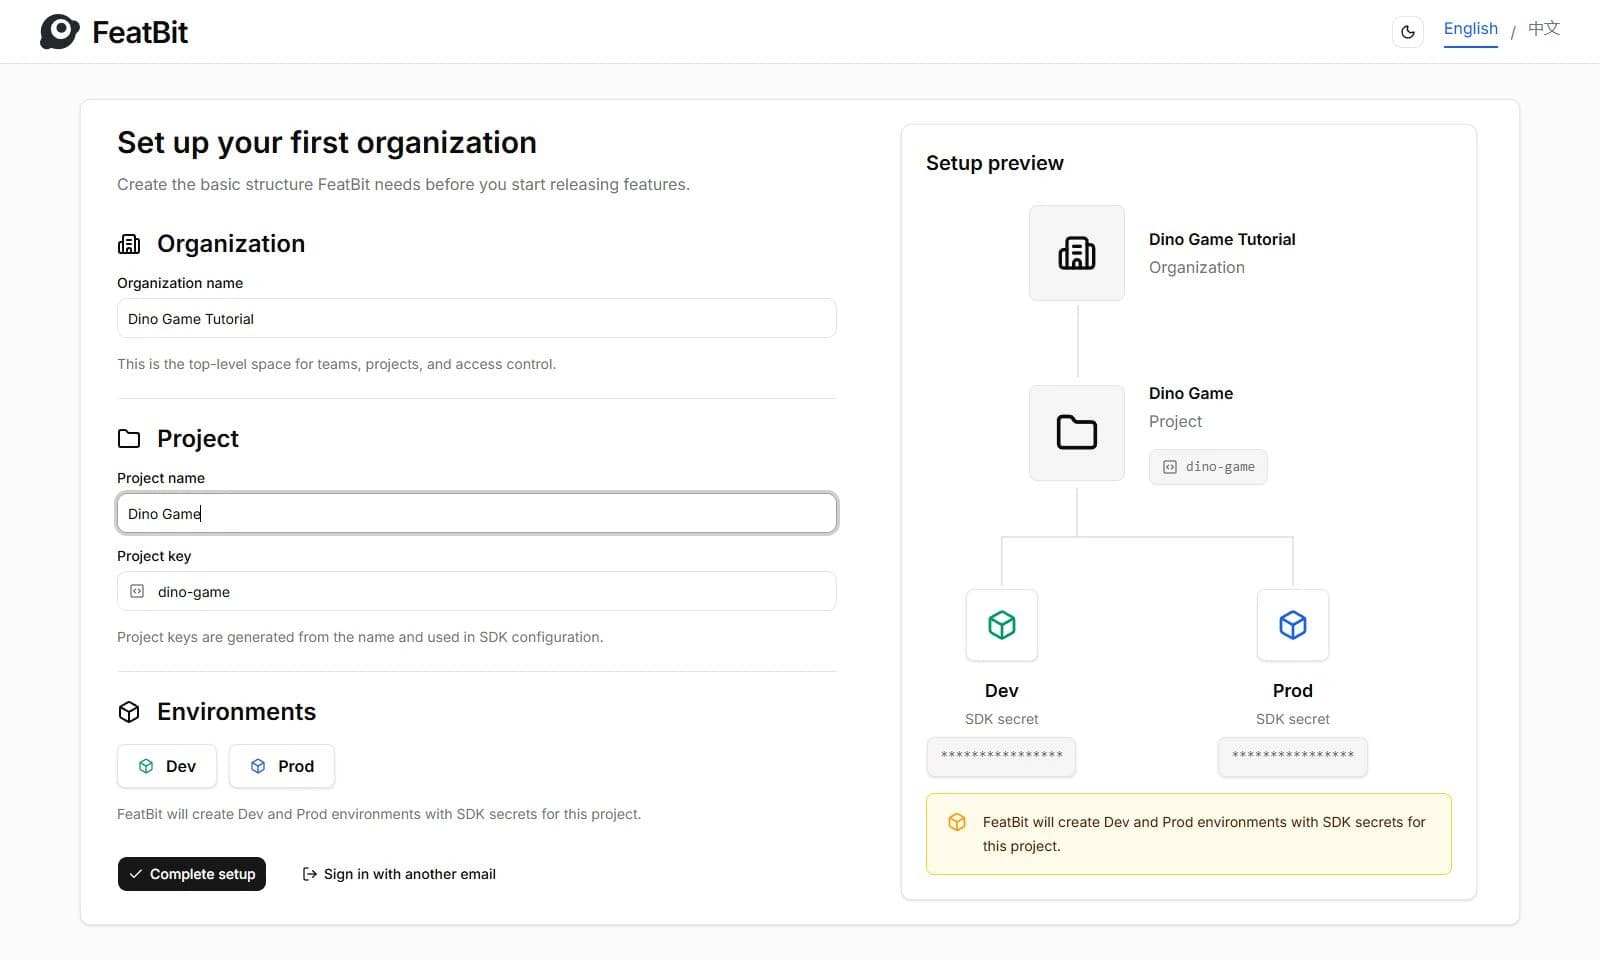Click the sign-out arrow icon beside Sign in link
The width and height of the screenshot is (1600, 960).
click(310, 874)
